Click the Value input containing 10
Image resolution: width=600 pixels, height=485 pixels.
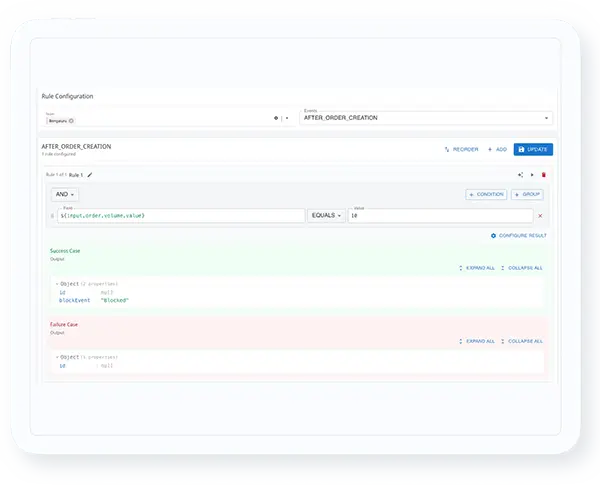click(x=440, y=216)
